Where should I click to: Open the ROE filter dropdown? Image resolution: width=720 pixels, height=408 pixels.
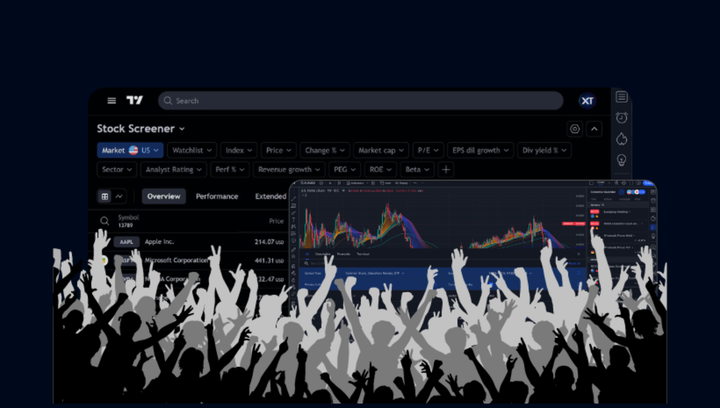point(380,169)
